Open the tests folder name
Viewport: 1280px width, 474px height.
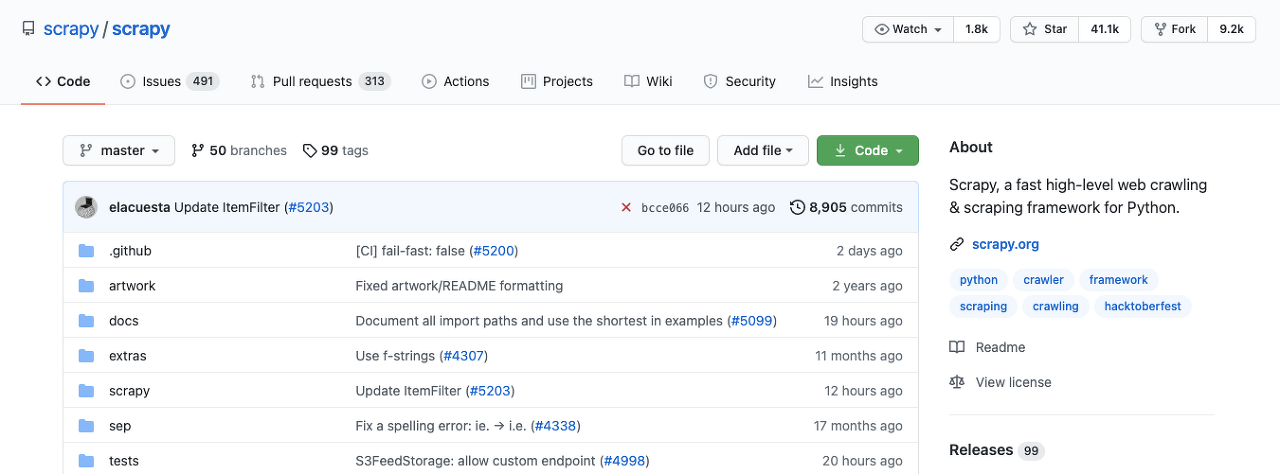[124, 461]
